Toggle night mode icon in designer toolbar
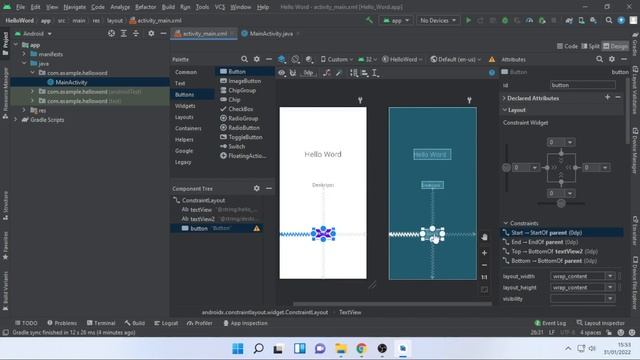The height and width of the screenshot is (360, 640). (x=309, y=59)
